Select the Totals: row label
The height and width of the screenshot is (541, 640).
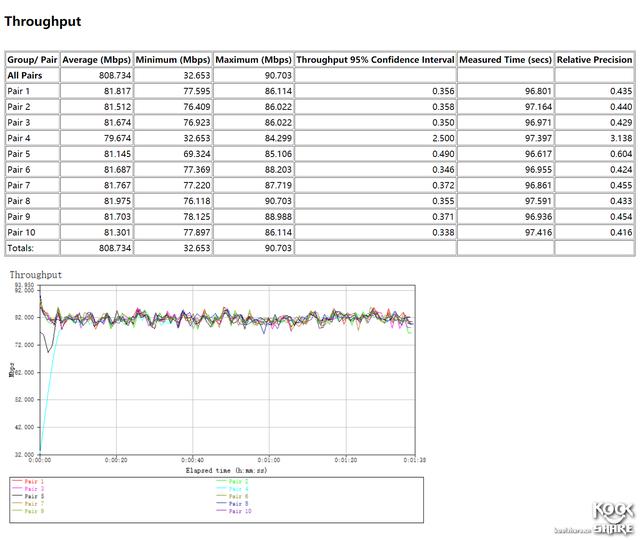20,248
